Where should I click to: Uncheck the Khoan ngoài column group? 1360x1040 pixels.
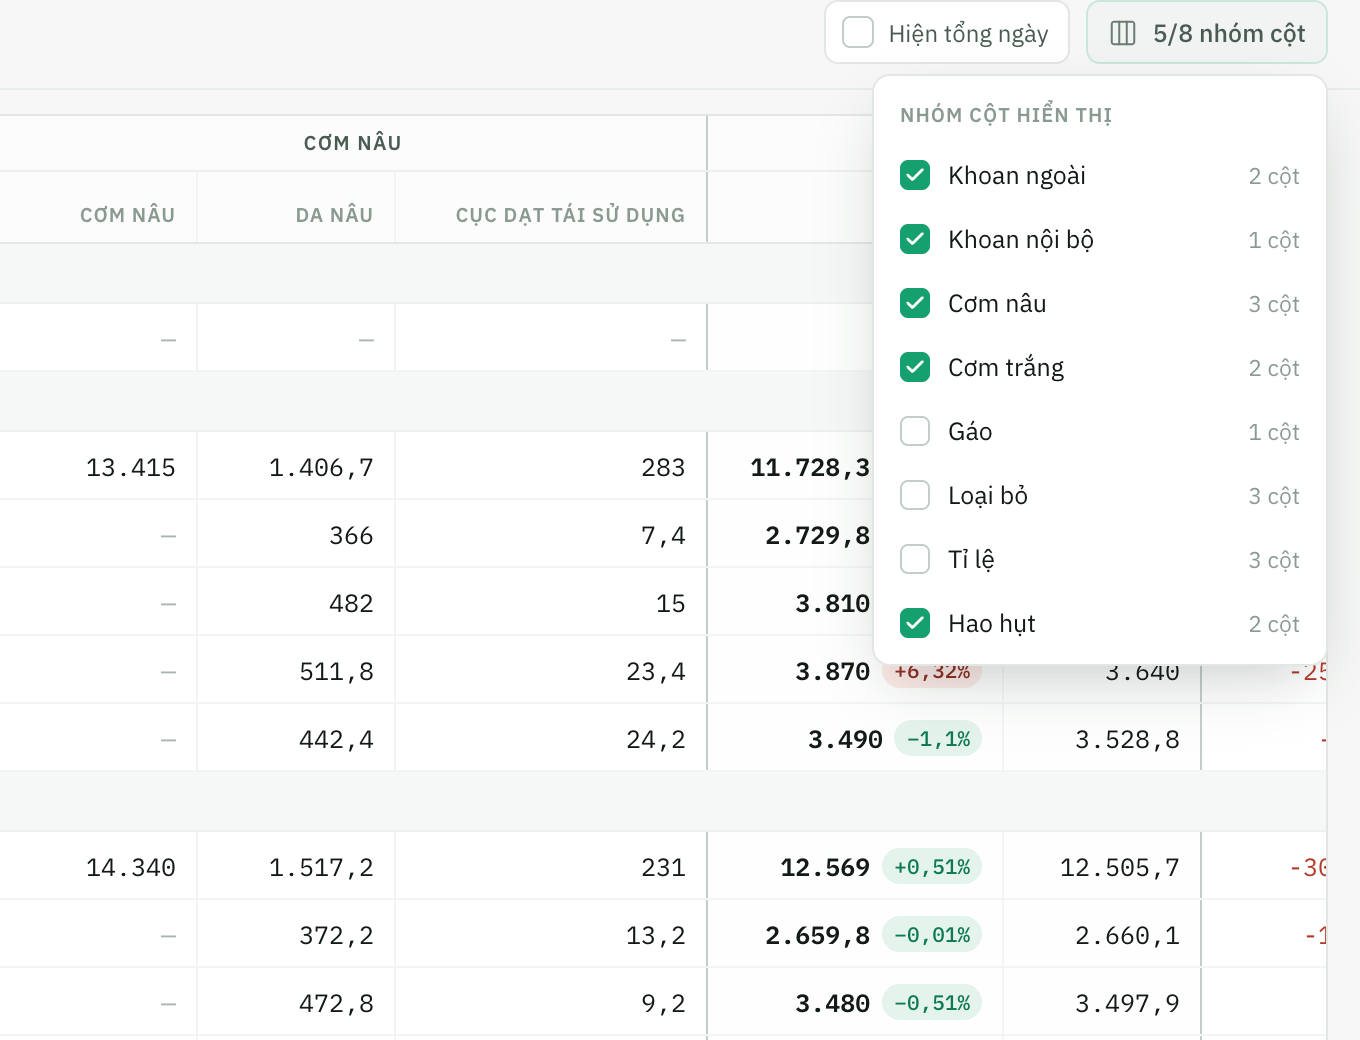pyautogui.click(x=915, y=175)
